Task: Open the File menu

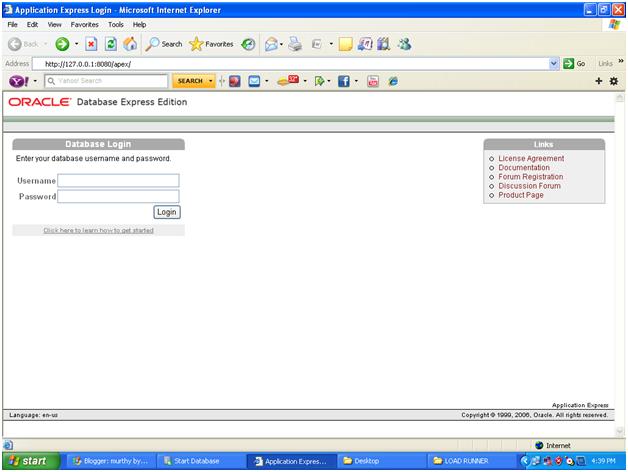Action: point(12,24)
